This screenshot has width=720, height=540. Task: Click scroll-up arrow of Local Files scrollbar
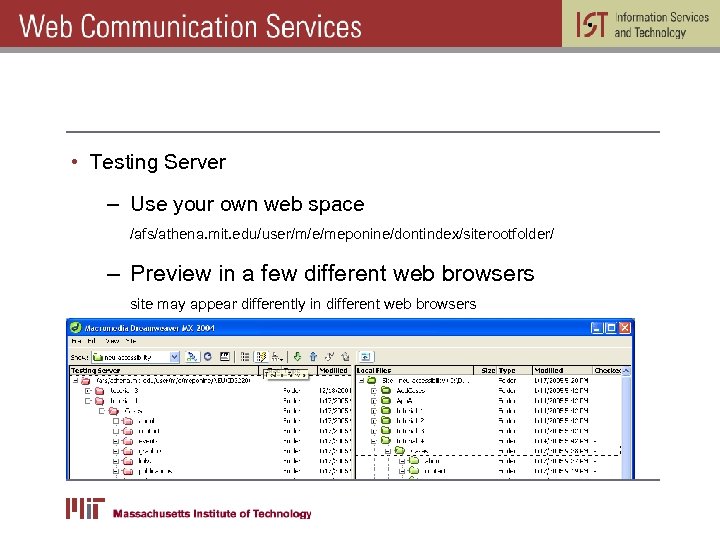coord(626,370)
